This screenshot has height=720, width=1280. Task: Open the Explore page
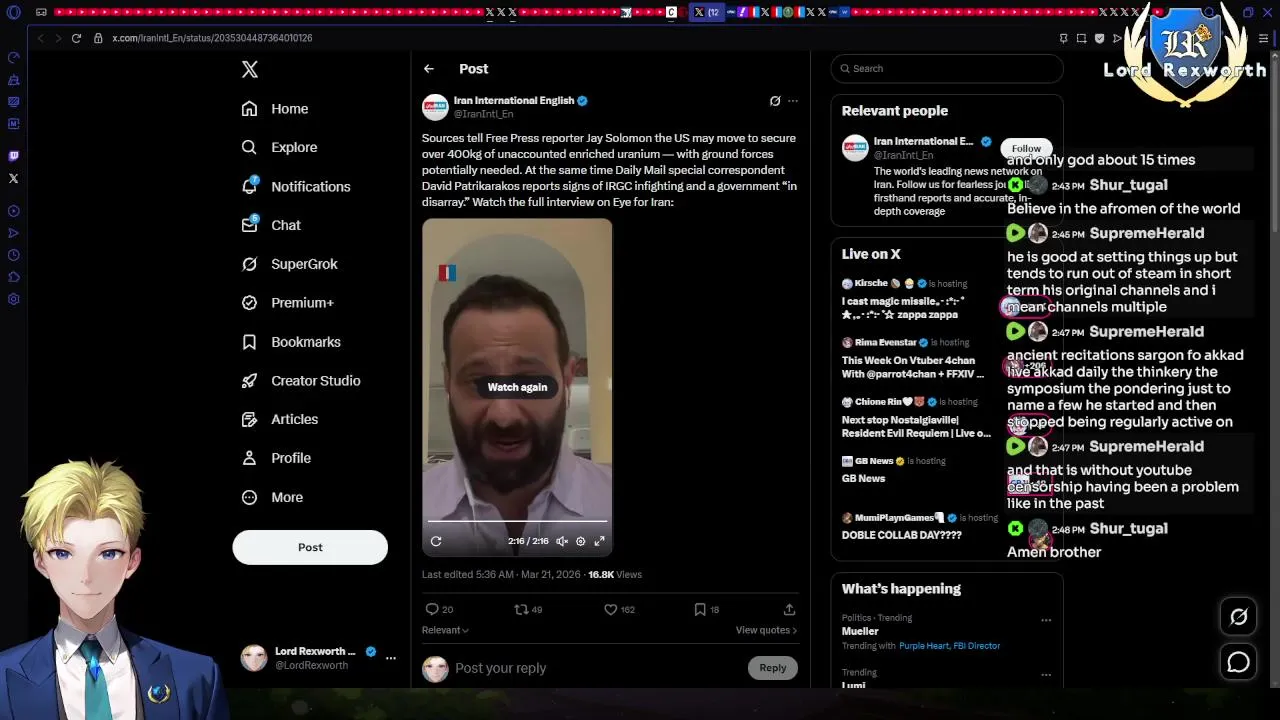pos(279,147)
